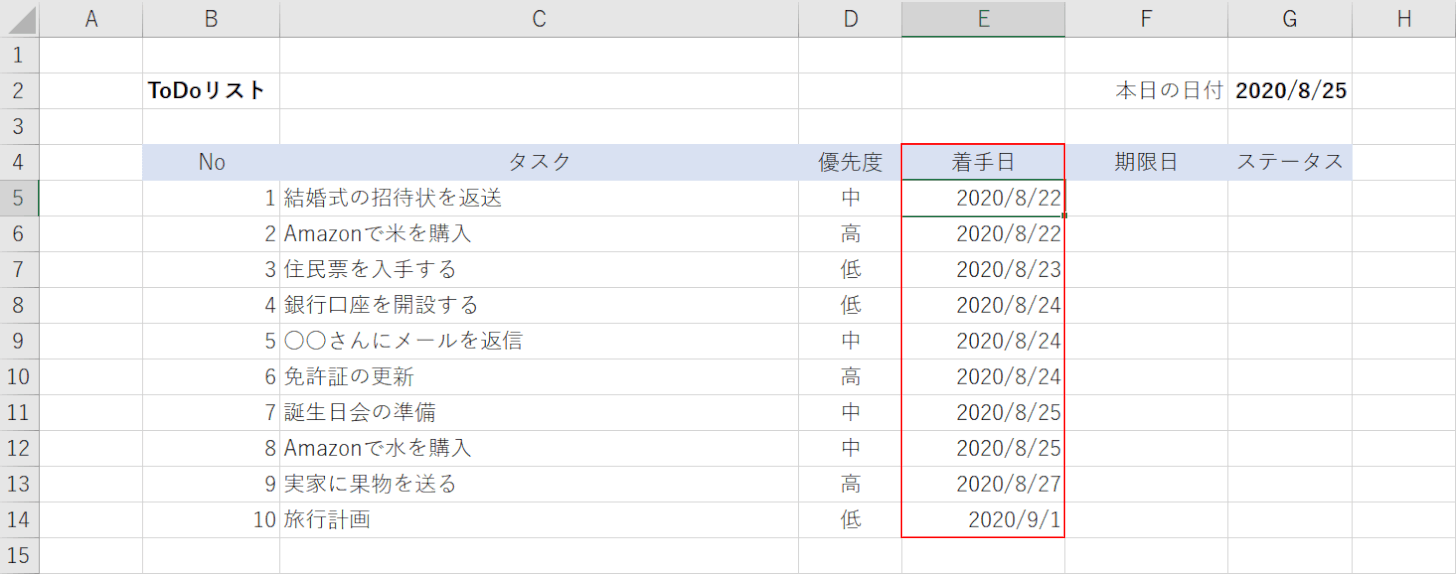1456x574 pixels.
Task: Click the タスク header cell
Action: [x=539, y=162]
